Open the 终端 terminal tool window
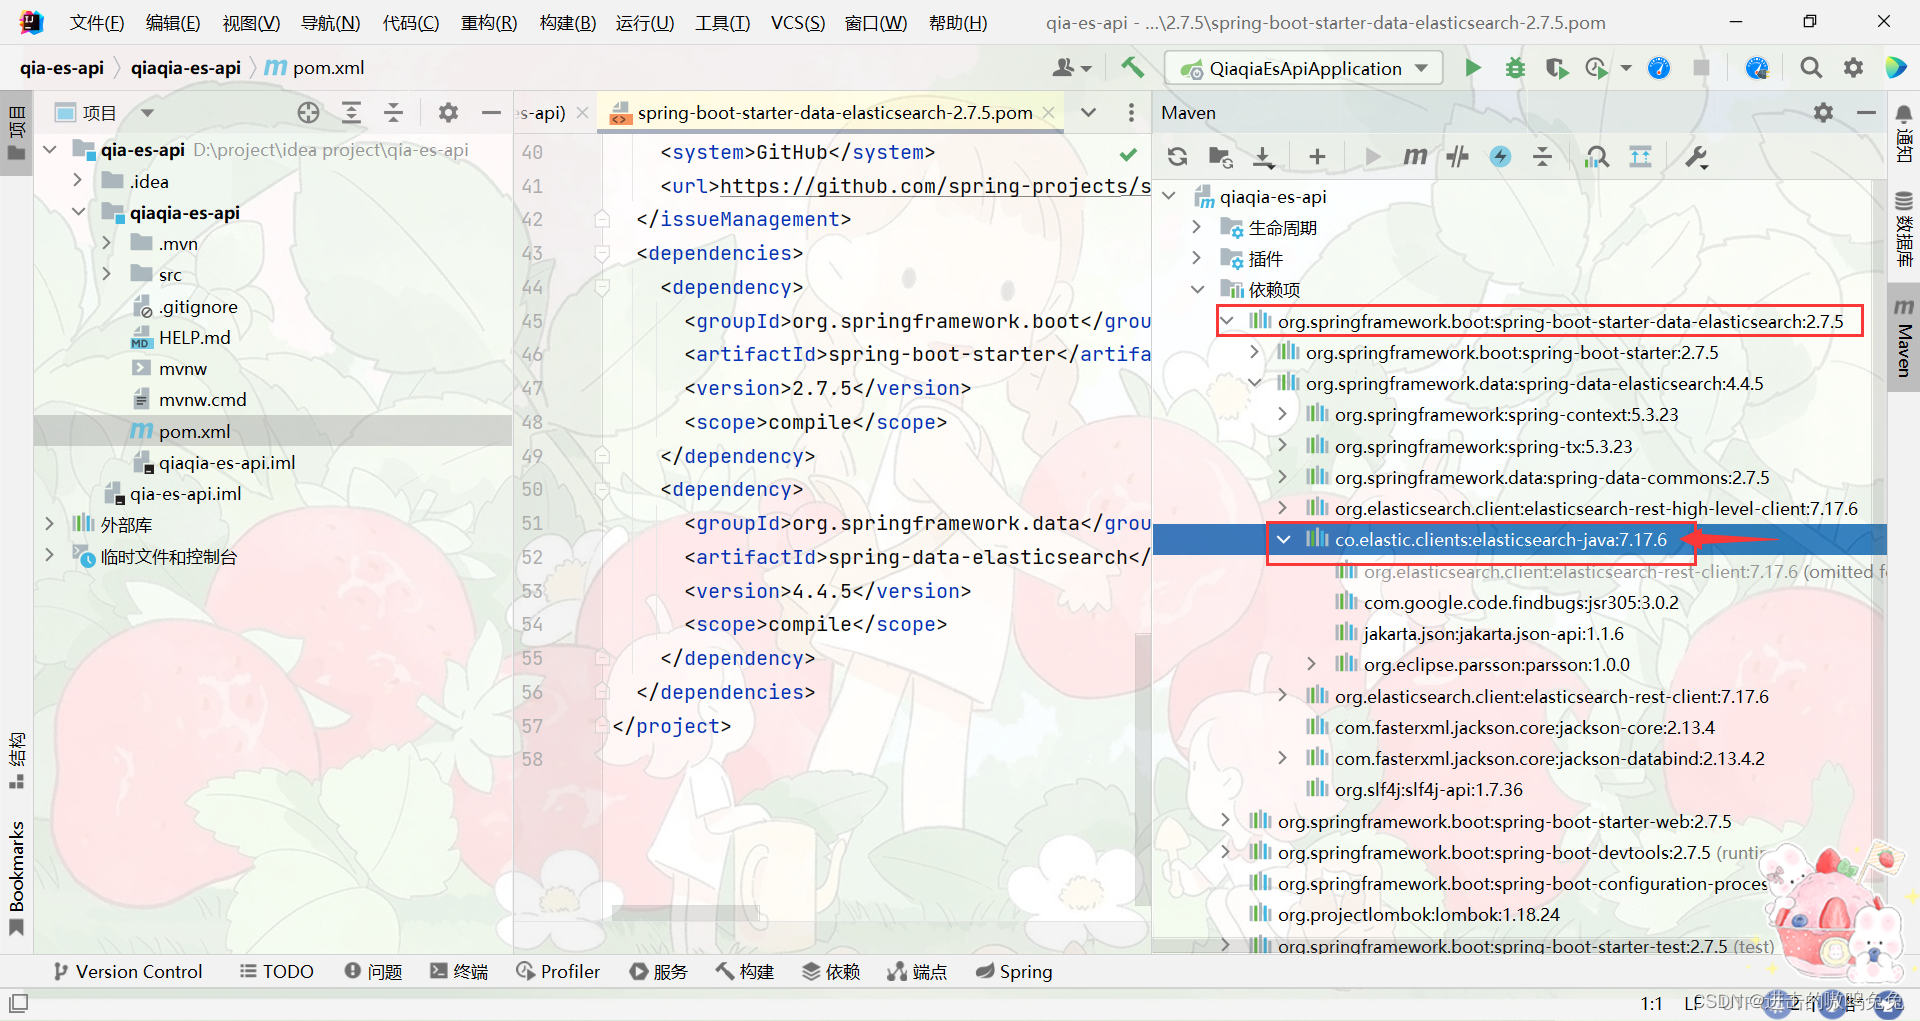 click(x=459, y=971)
